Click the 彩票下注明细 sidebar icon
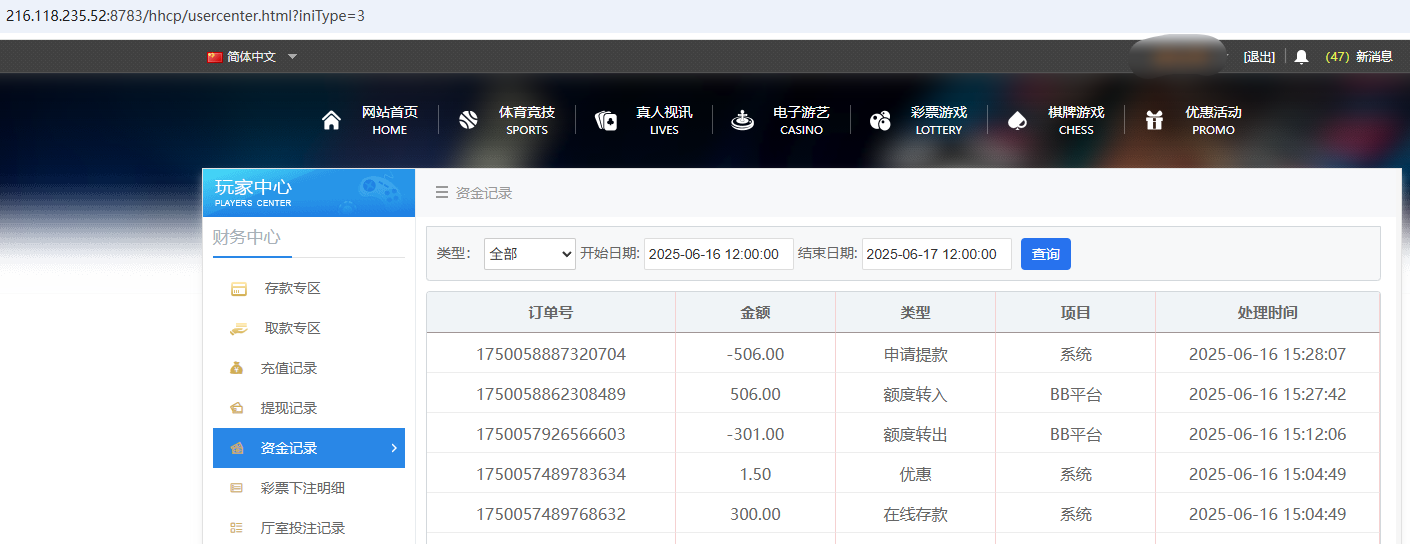The height and width of the screenshot is (544, 1410). [237, 488]
